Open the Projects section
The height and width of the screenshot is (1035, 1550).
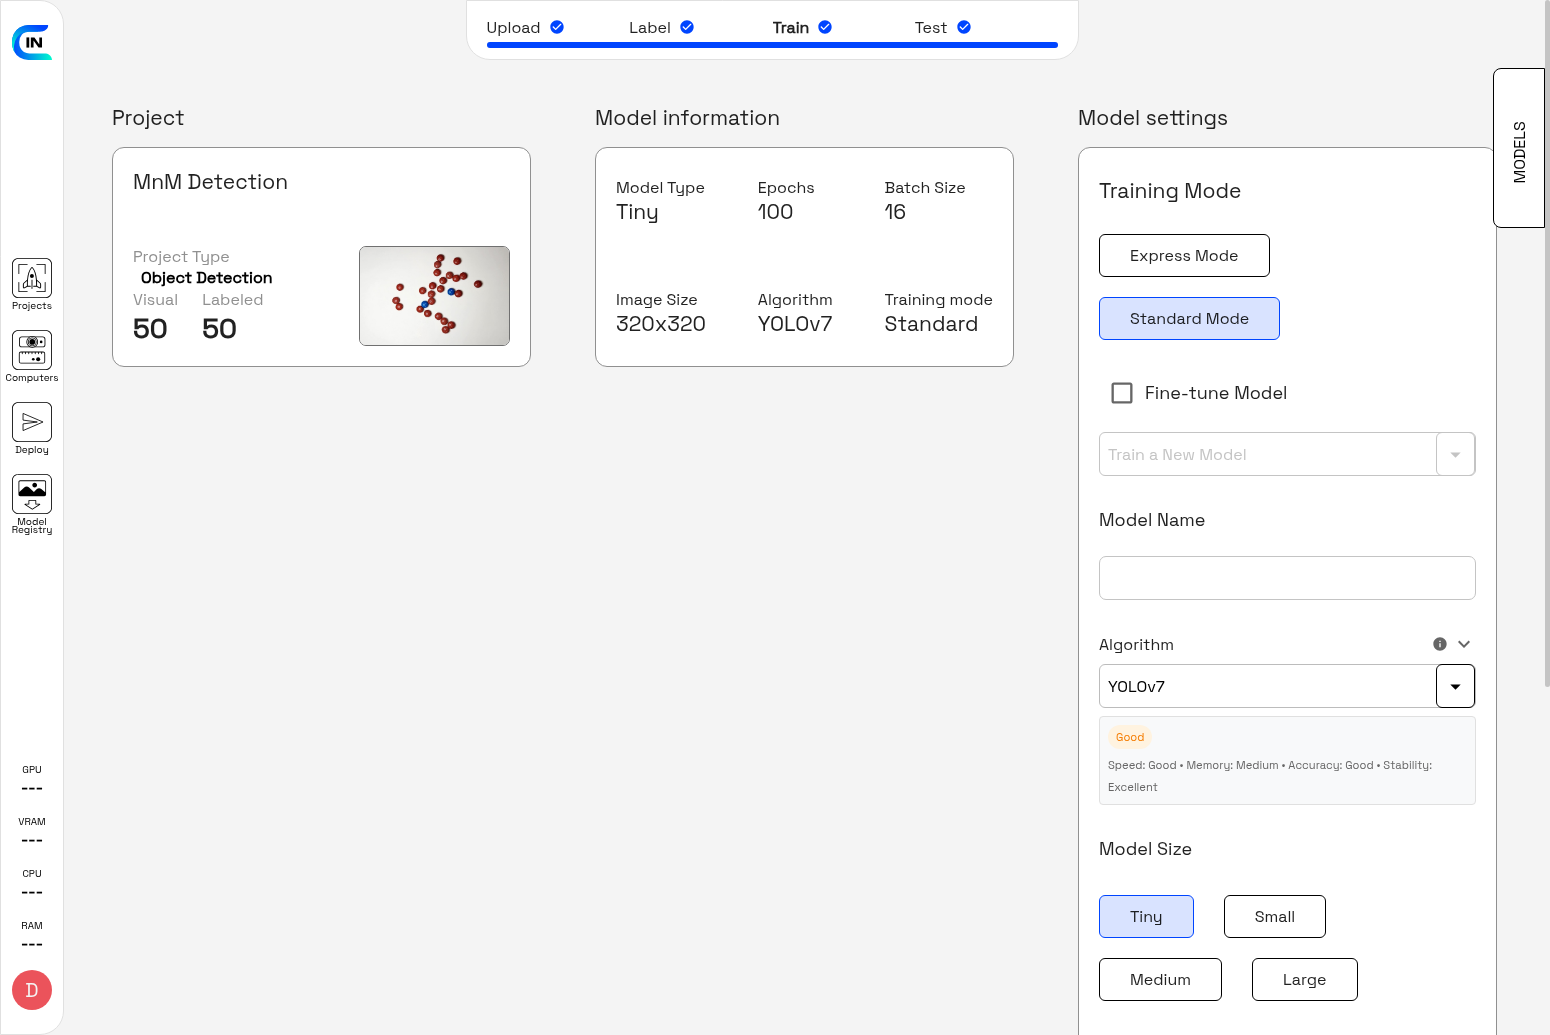coord(31,283)
